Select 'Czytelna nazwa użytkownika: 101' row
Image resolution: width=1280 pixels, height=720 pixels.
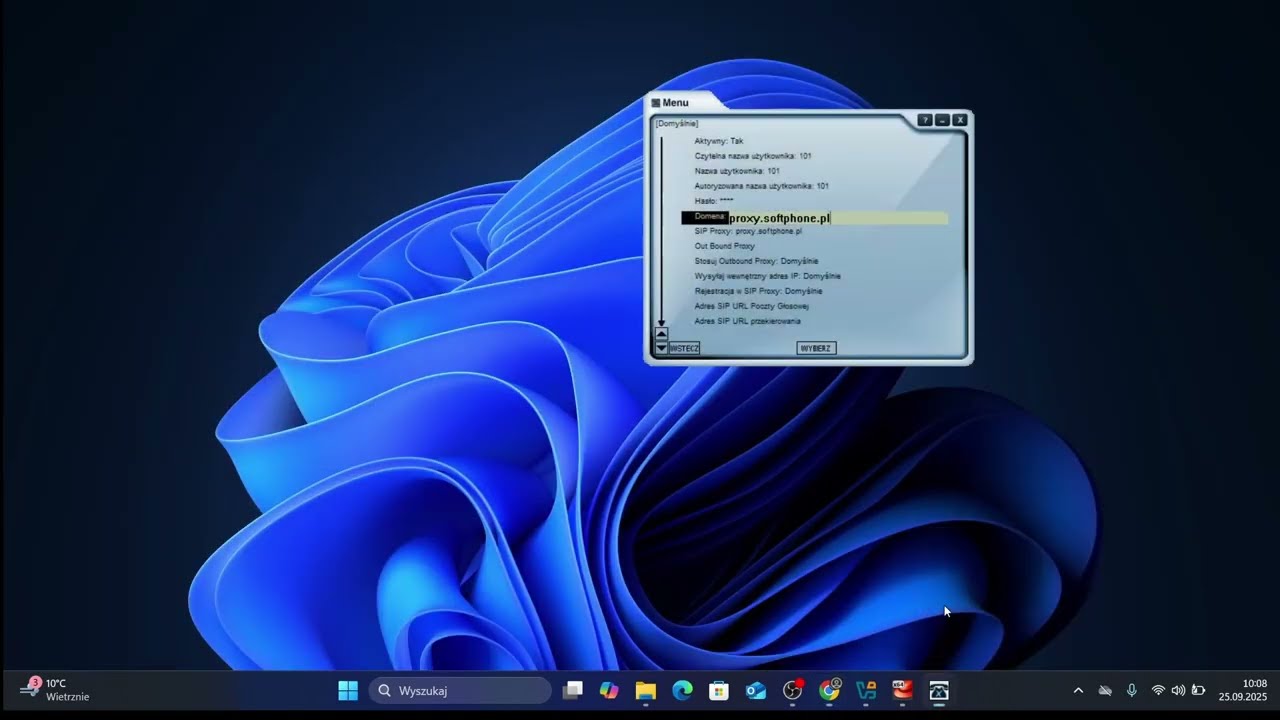pos(753,156)
